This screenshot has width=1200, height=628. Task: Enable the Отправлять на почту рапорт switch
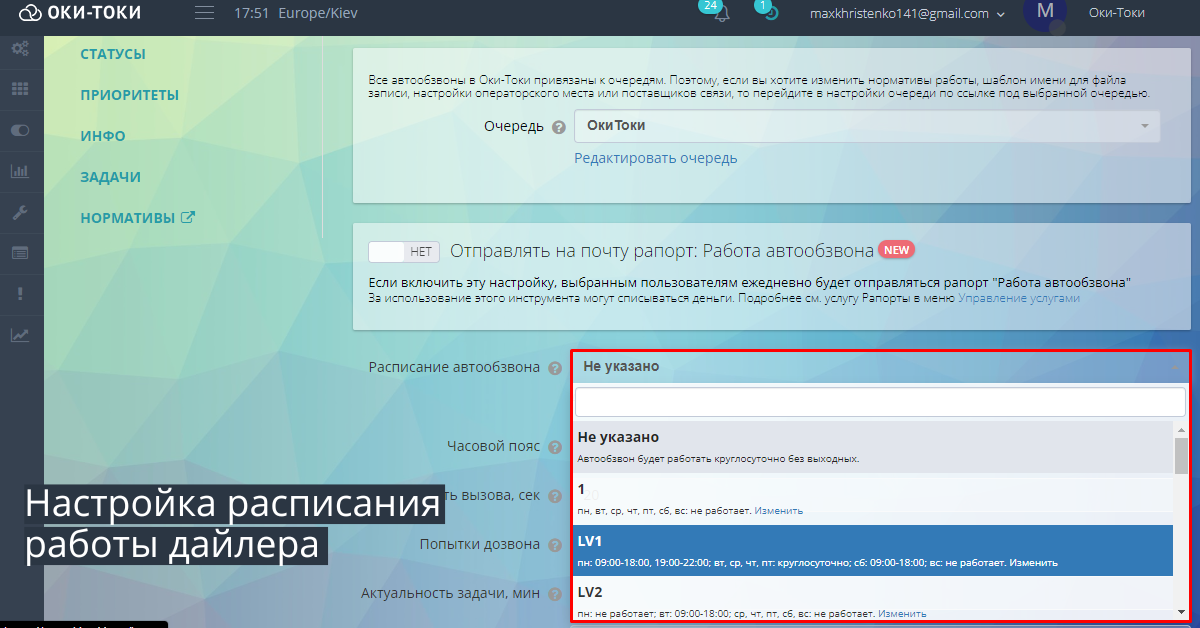click(x=404, y=252)
